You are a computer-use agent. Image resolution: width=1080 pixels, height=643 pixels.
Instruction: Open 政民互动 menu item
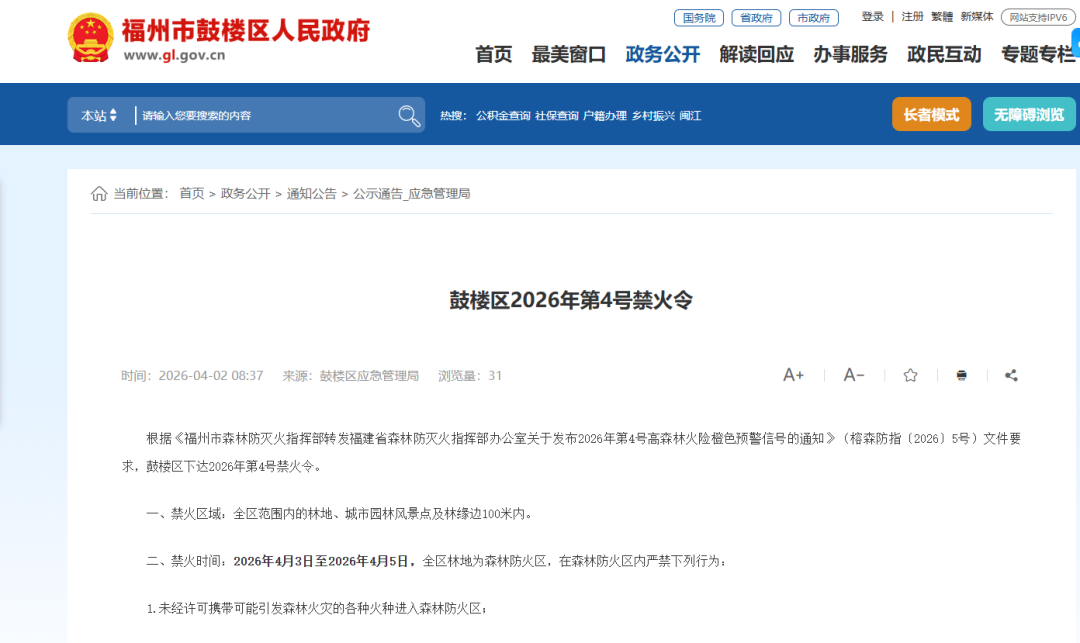(944, 54)
